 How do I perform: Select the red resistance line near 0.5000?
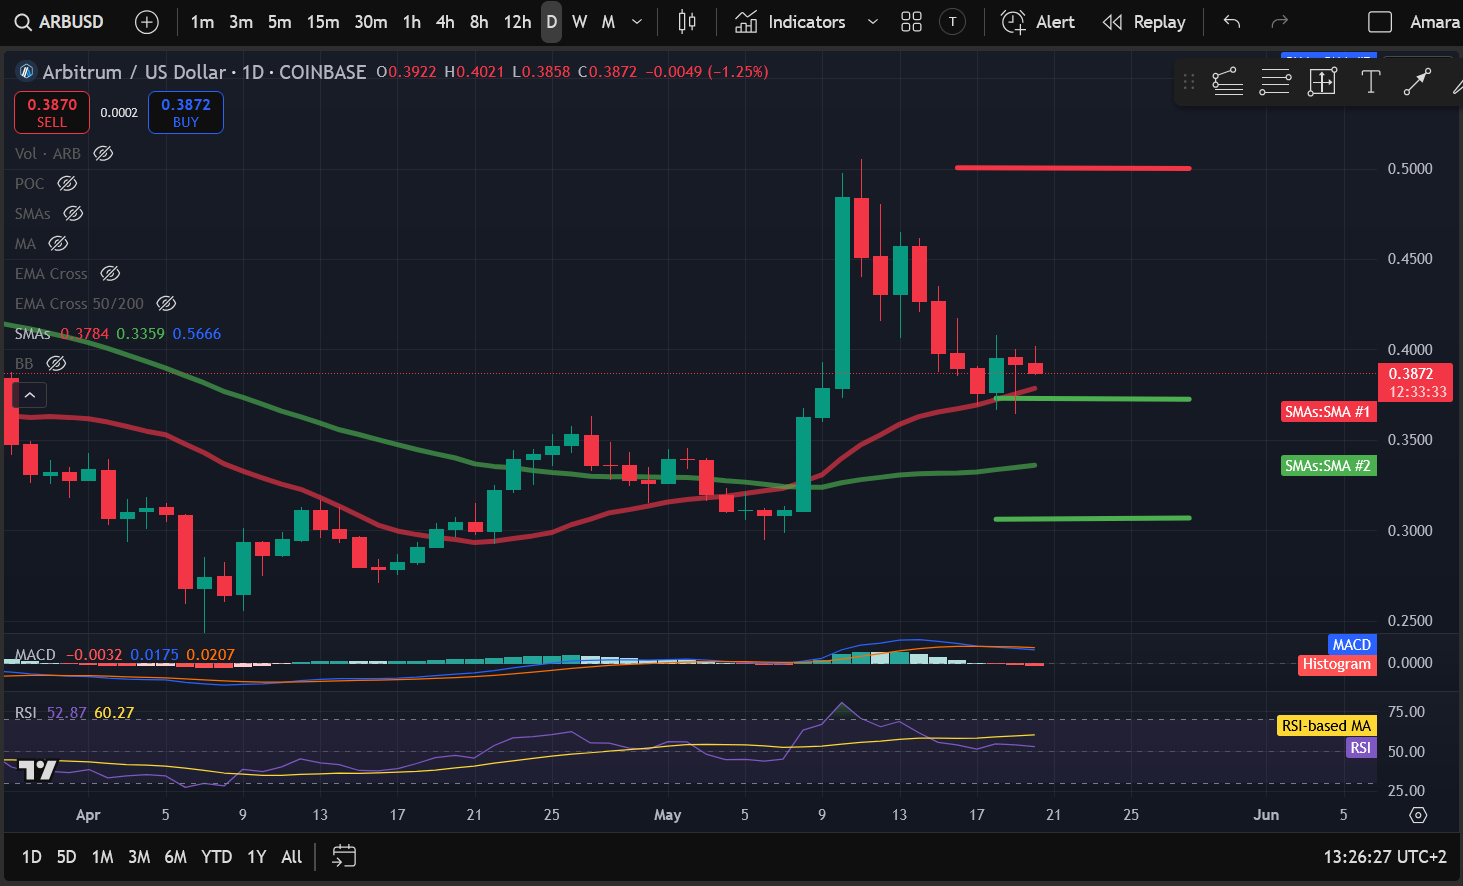pos(1073,168)
